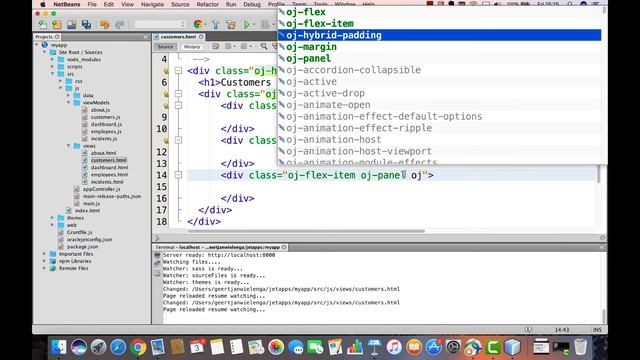The image size is (640, 360).
Task: Open Safari from the dock
Action: coord(118,347)
